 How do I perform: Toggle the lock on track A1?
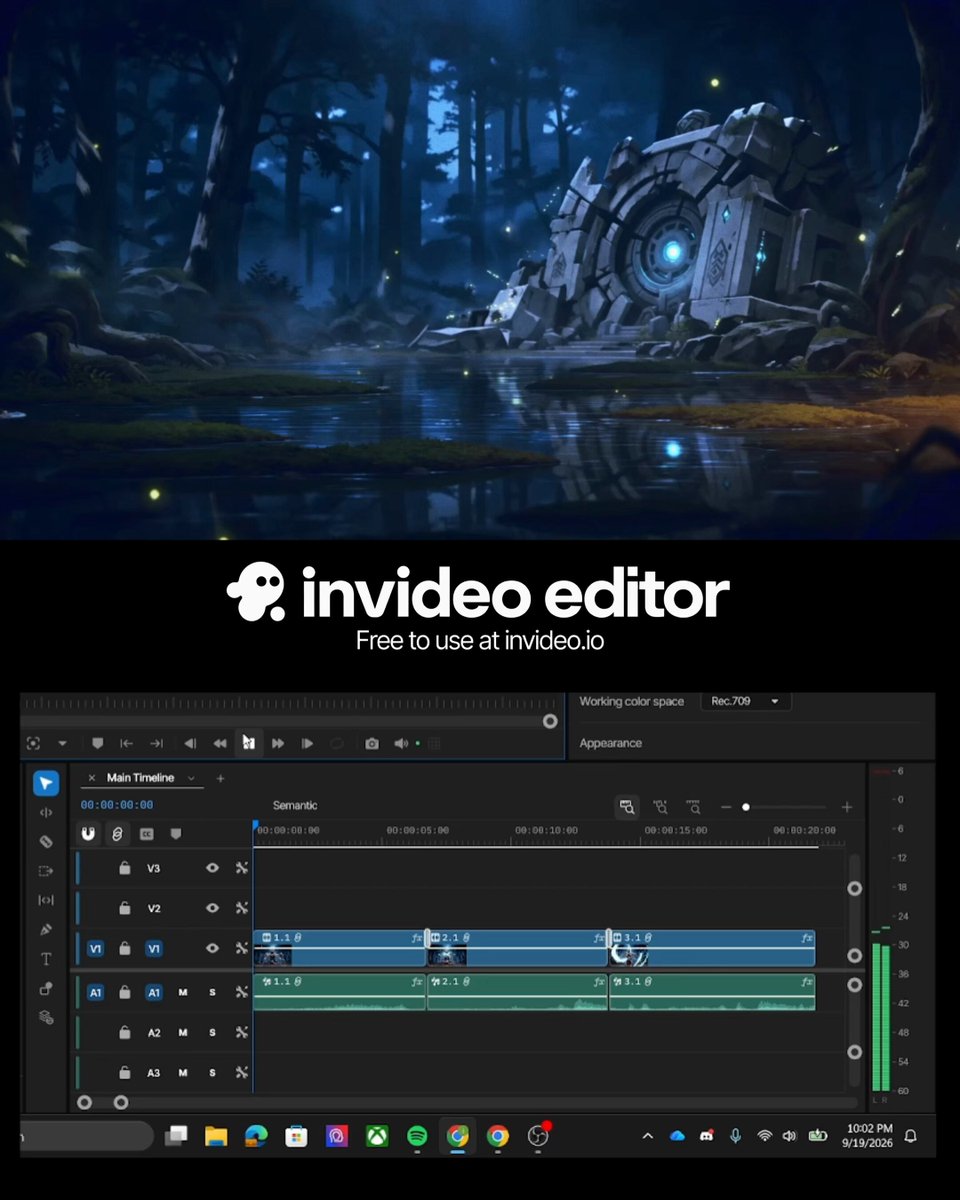click(124, 992)
